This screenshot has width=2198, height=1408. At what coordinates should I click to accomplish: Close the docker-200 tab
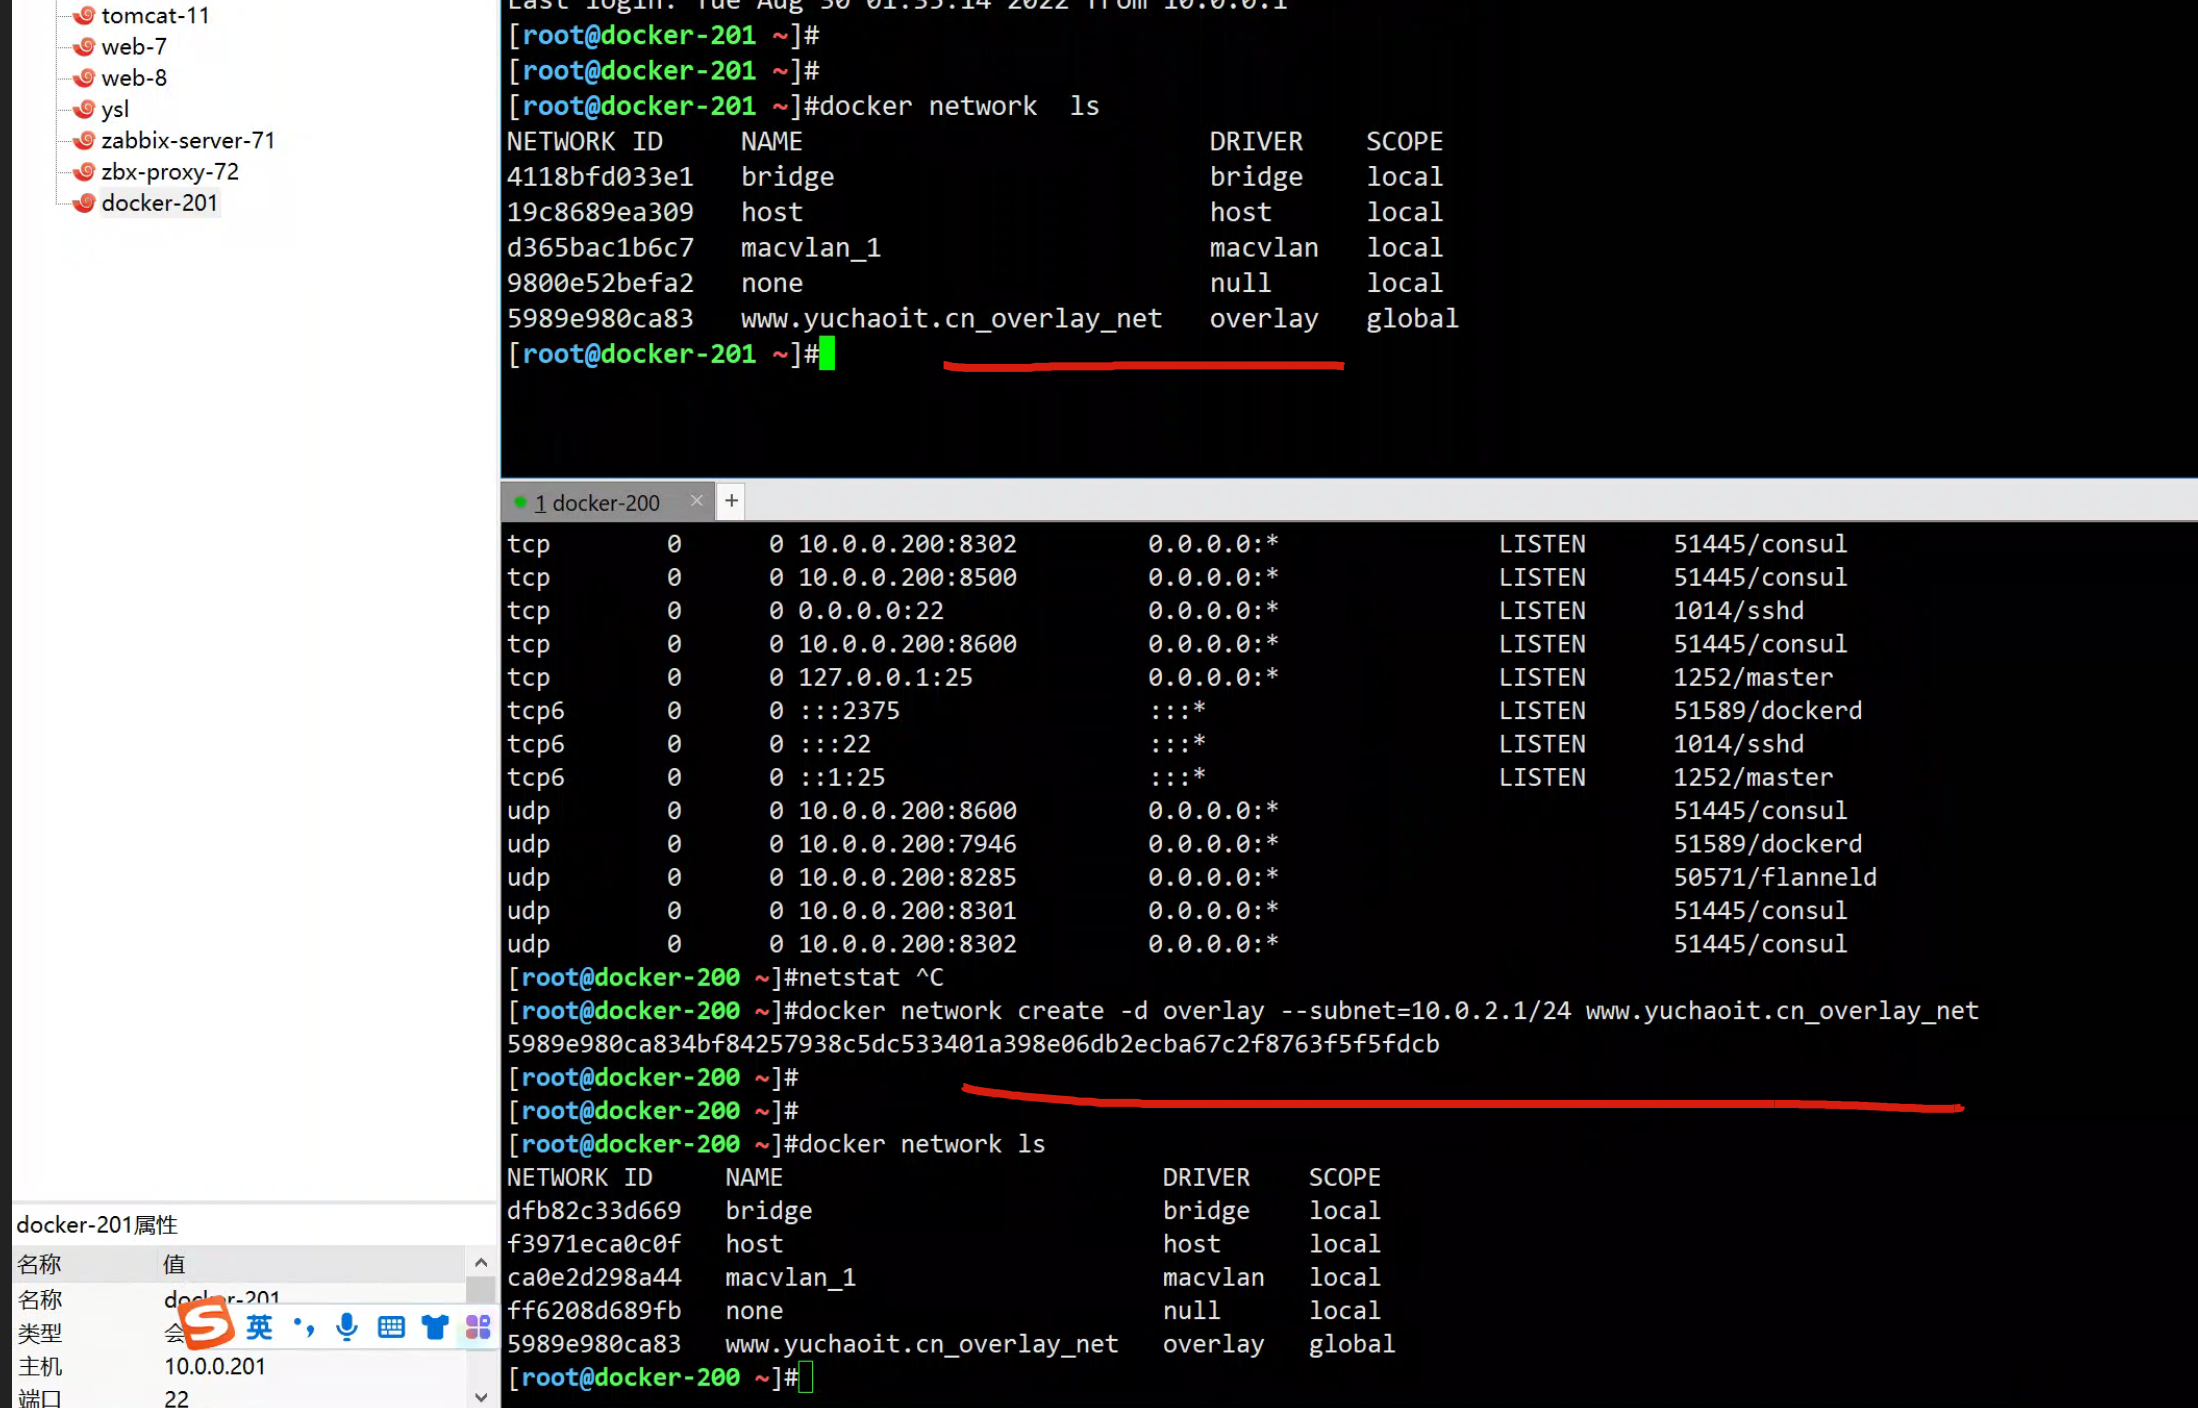point(697,500)
